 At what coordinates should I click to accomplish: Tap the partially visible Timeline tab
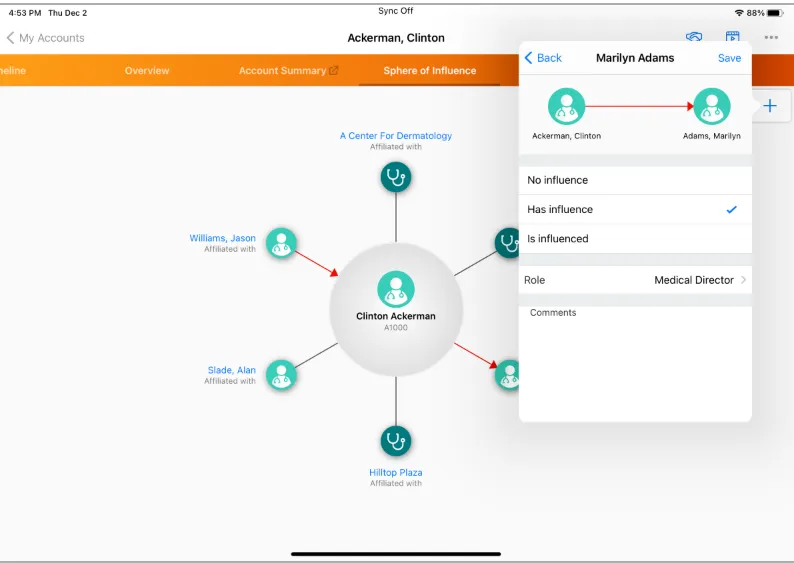(13, 71)
